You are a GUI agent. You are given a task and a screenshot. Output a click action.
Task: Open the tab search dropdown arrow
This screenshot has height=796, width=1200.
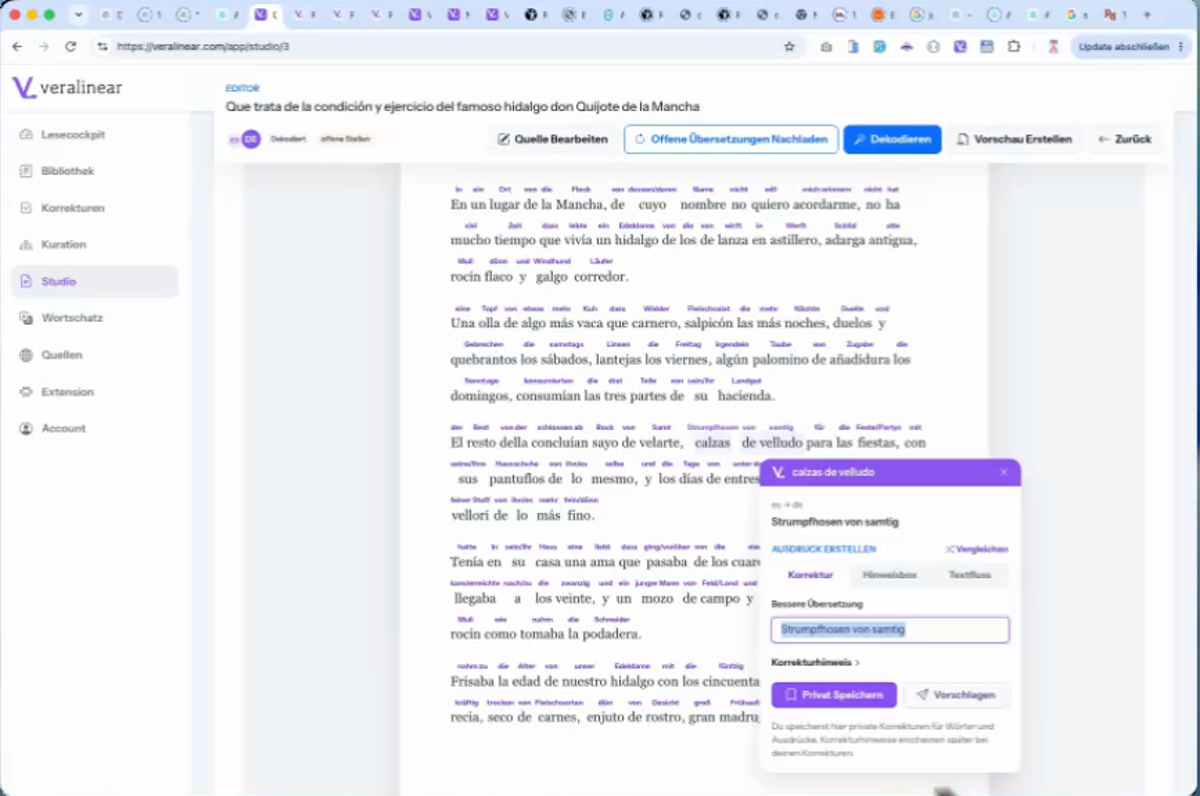click(x=79, y=15)
